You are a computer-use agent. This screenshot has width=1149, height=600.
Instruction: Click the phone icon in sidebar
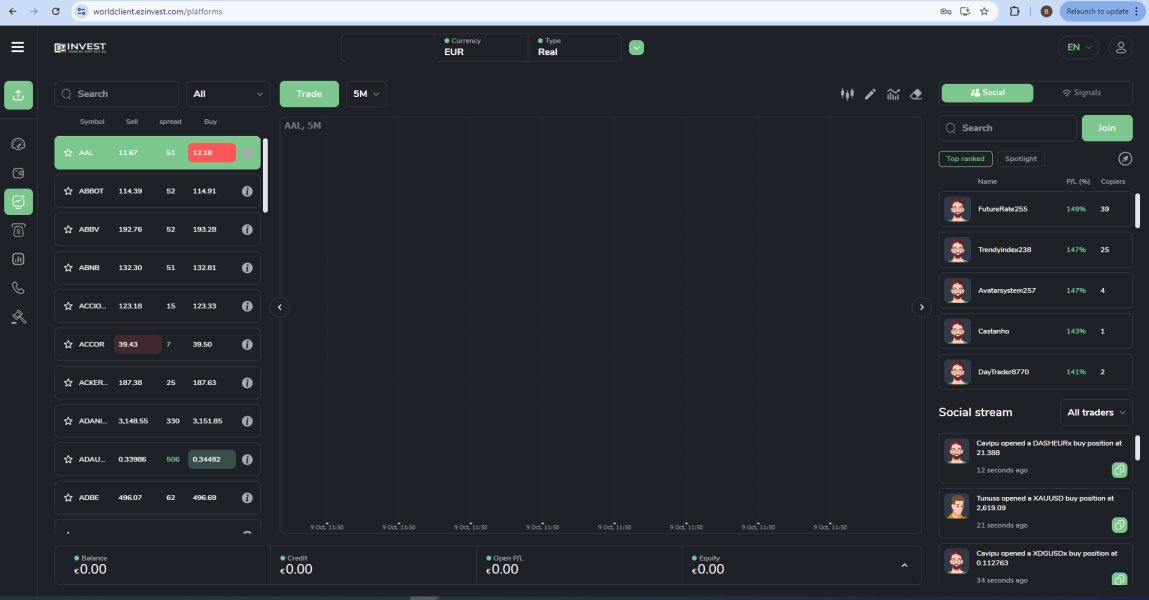[18, 288]
